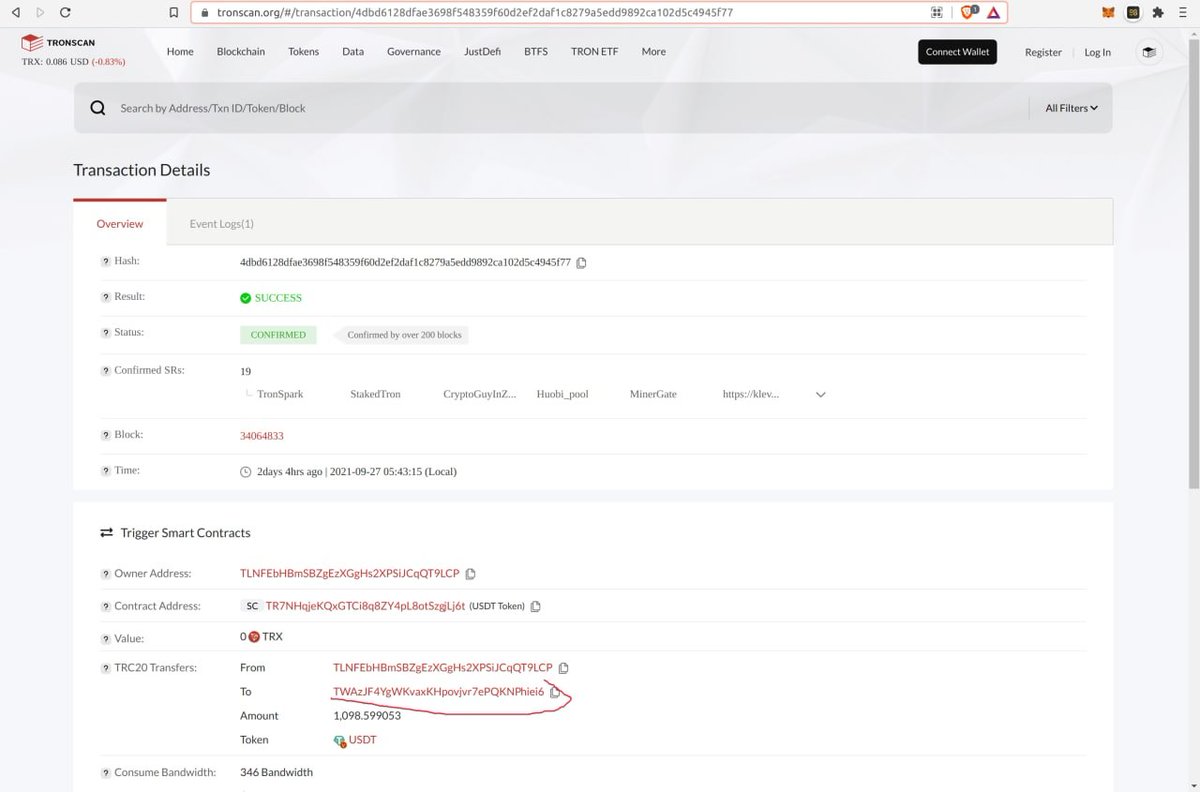The height and width of the screenshot is (792, 1200).
Task: Click the browser back arrow
Action: pos(15,13)
